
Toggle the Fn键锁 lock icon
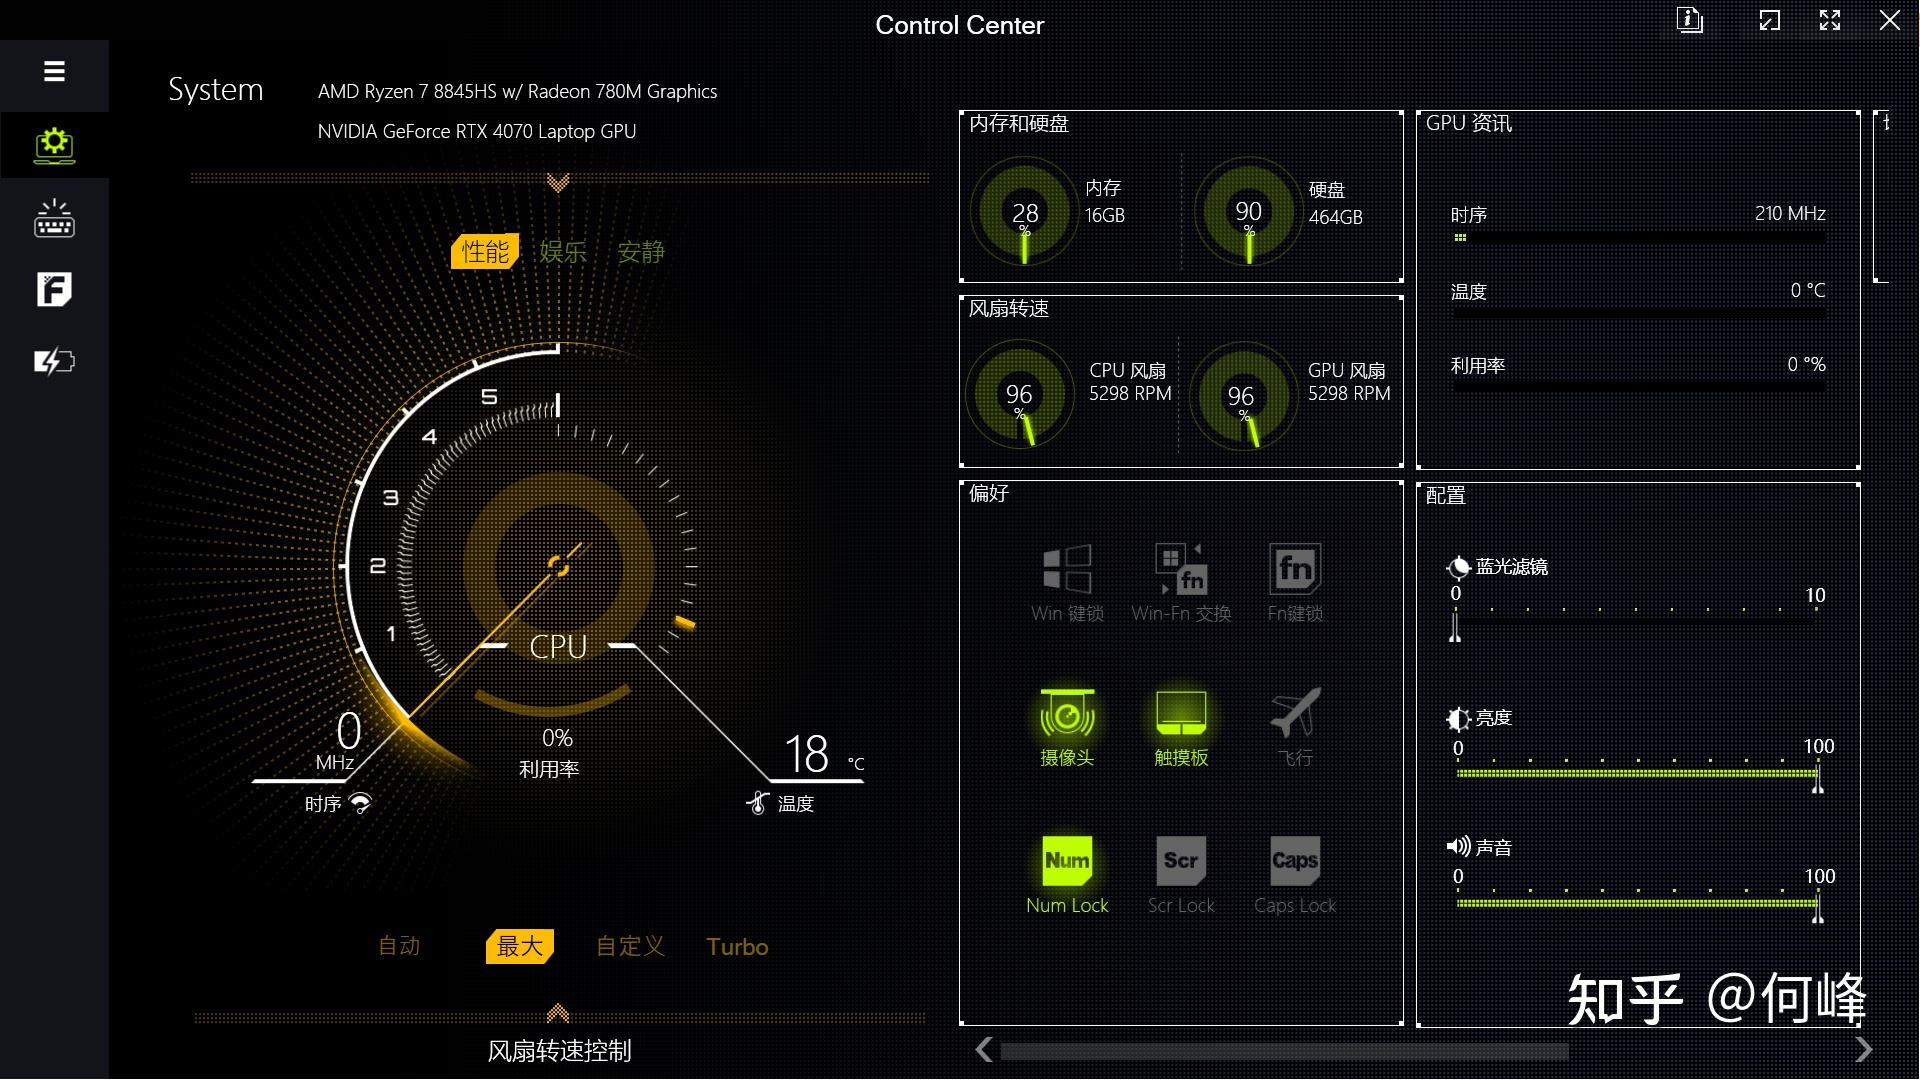tap(1295, 570)
